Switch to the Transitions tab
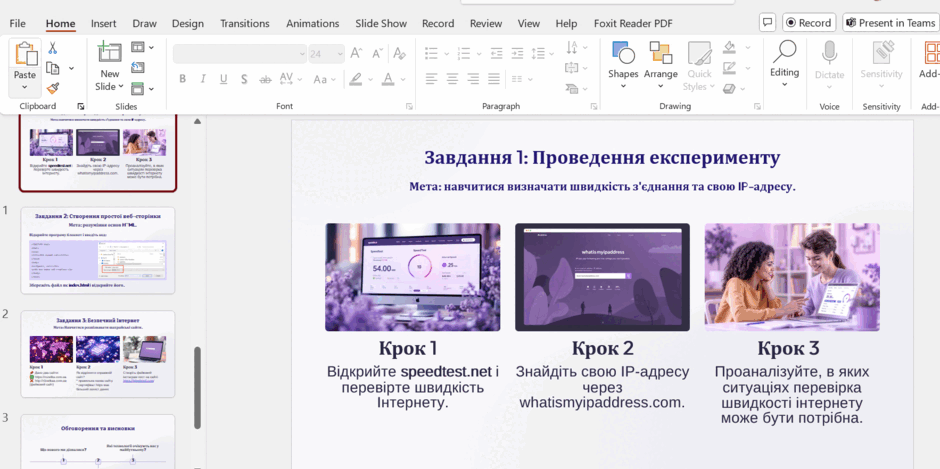 point(245,23)
